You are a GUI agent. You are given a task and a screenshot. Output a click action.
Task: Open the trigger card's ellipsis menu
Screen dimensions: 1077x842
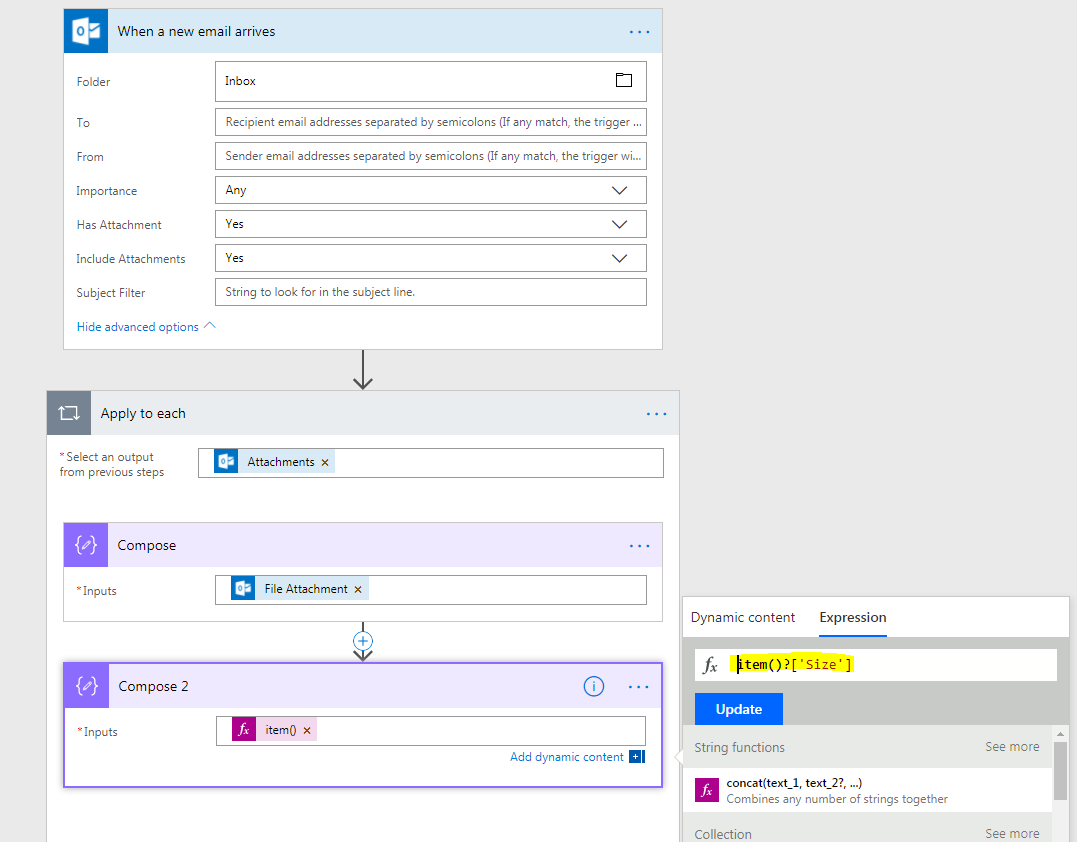[x=639, y=31]
